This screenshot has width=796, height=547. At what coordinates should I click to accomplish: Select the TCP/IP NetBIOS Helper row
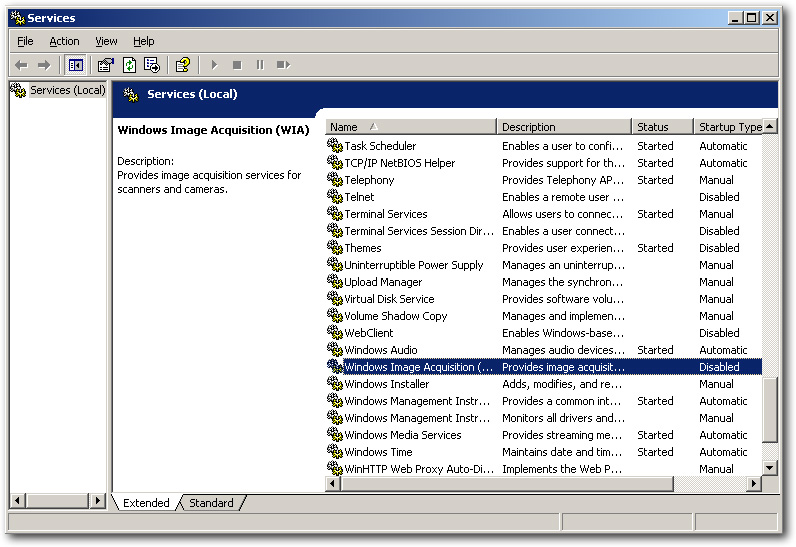[544, 163]
